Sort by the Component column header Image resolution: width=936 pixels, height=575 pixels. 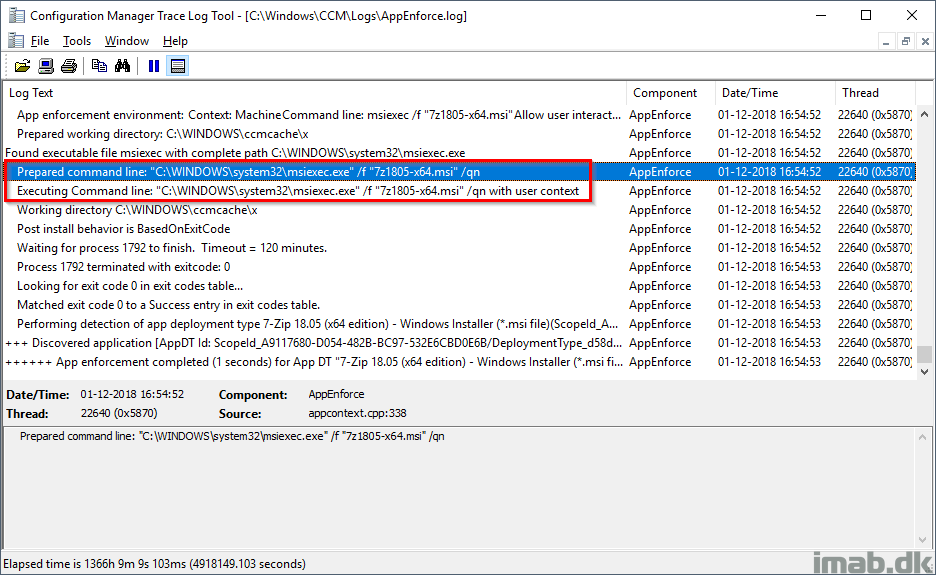pos(670,93)
